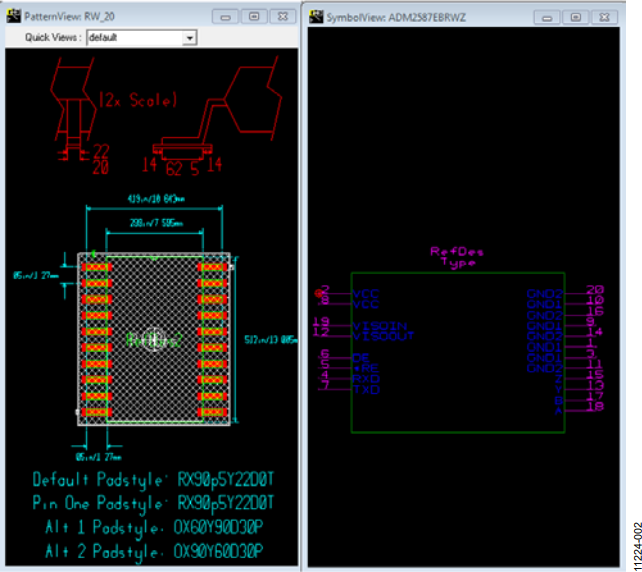Close the PatternView RW_20 window
Viewport: 642px width, 572px height.
point(283,16)
